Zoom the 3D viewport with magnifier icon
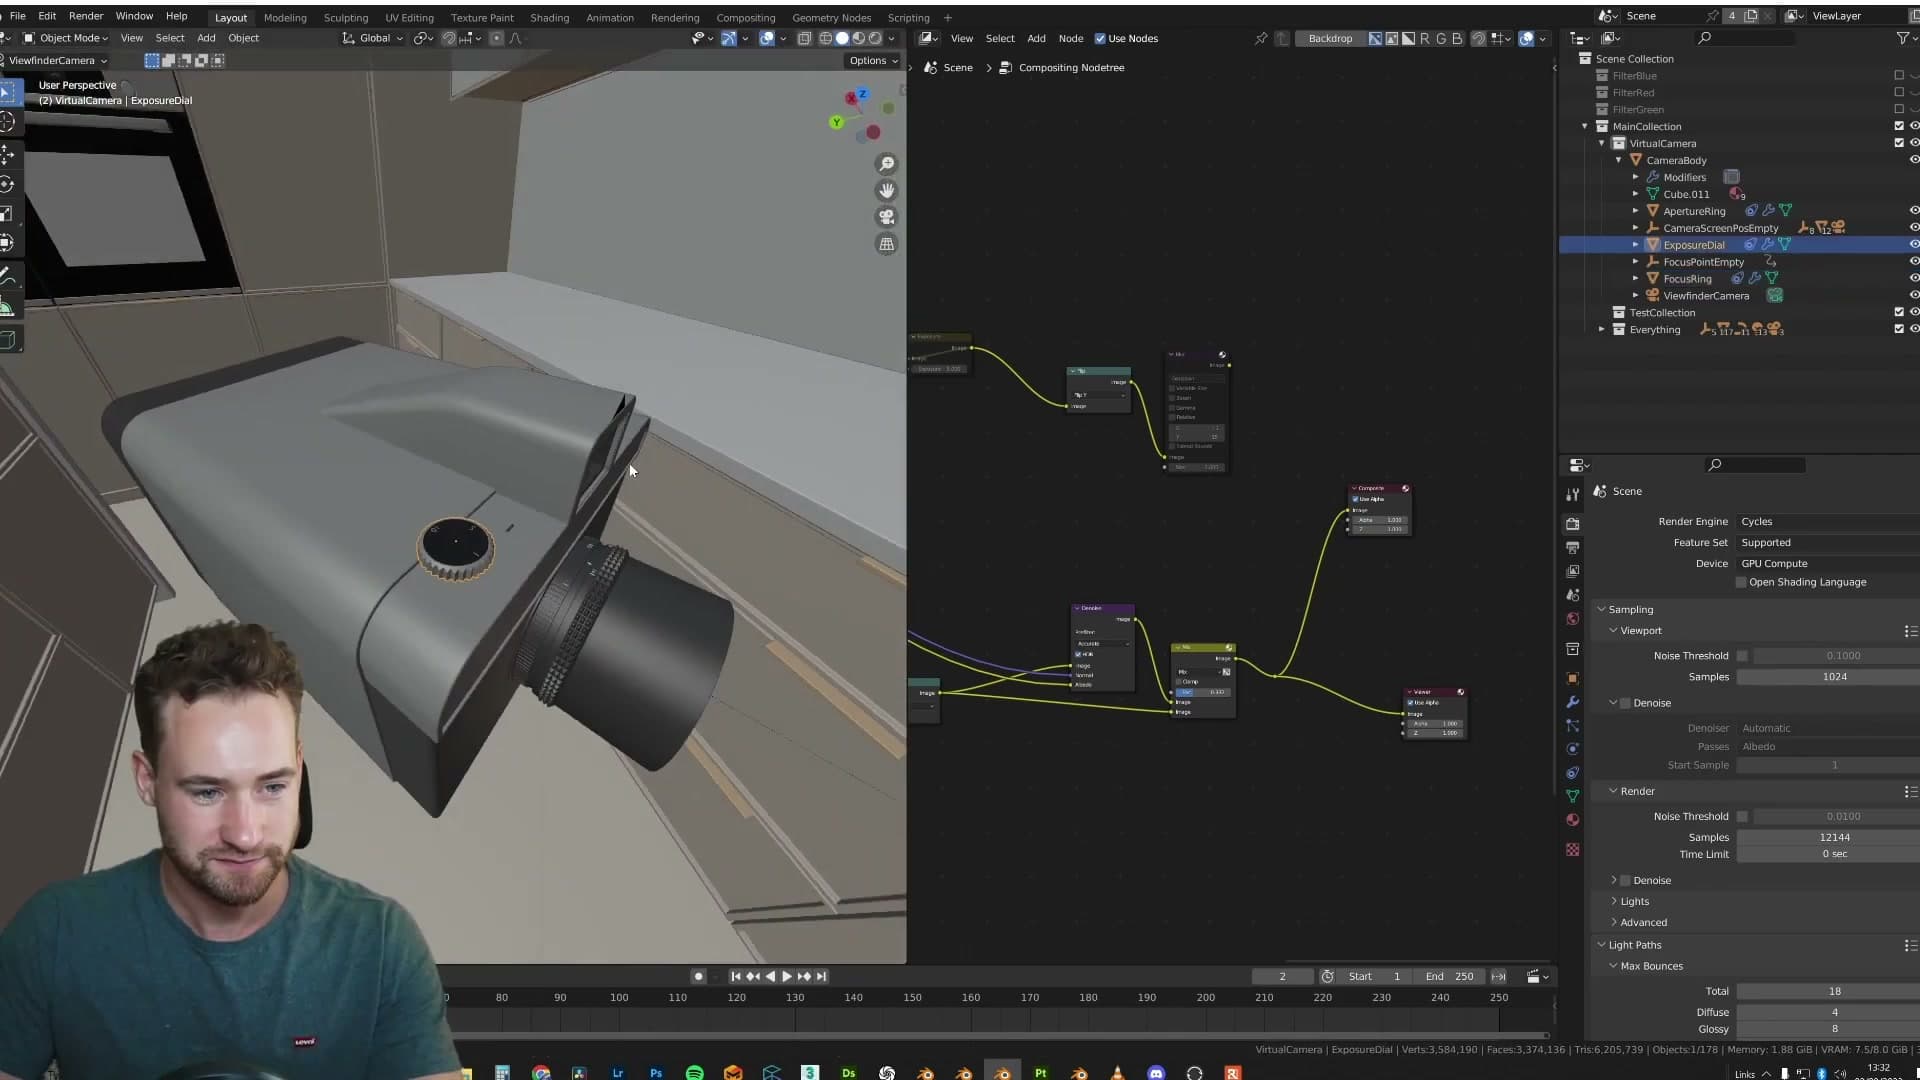1920x1080 pixels. point(886,164)
